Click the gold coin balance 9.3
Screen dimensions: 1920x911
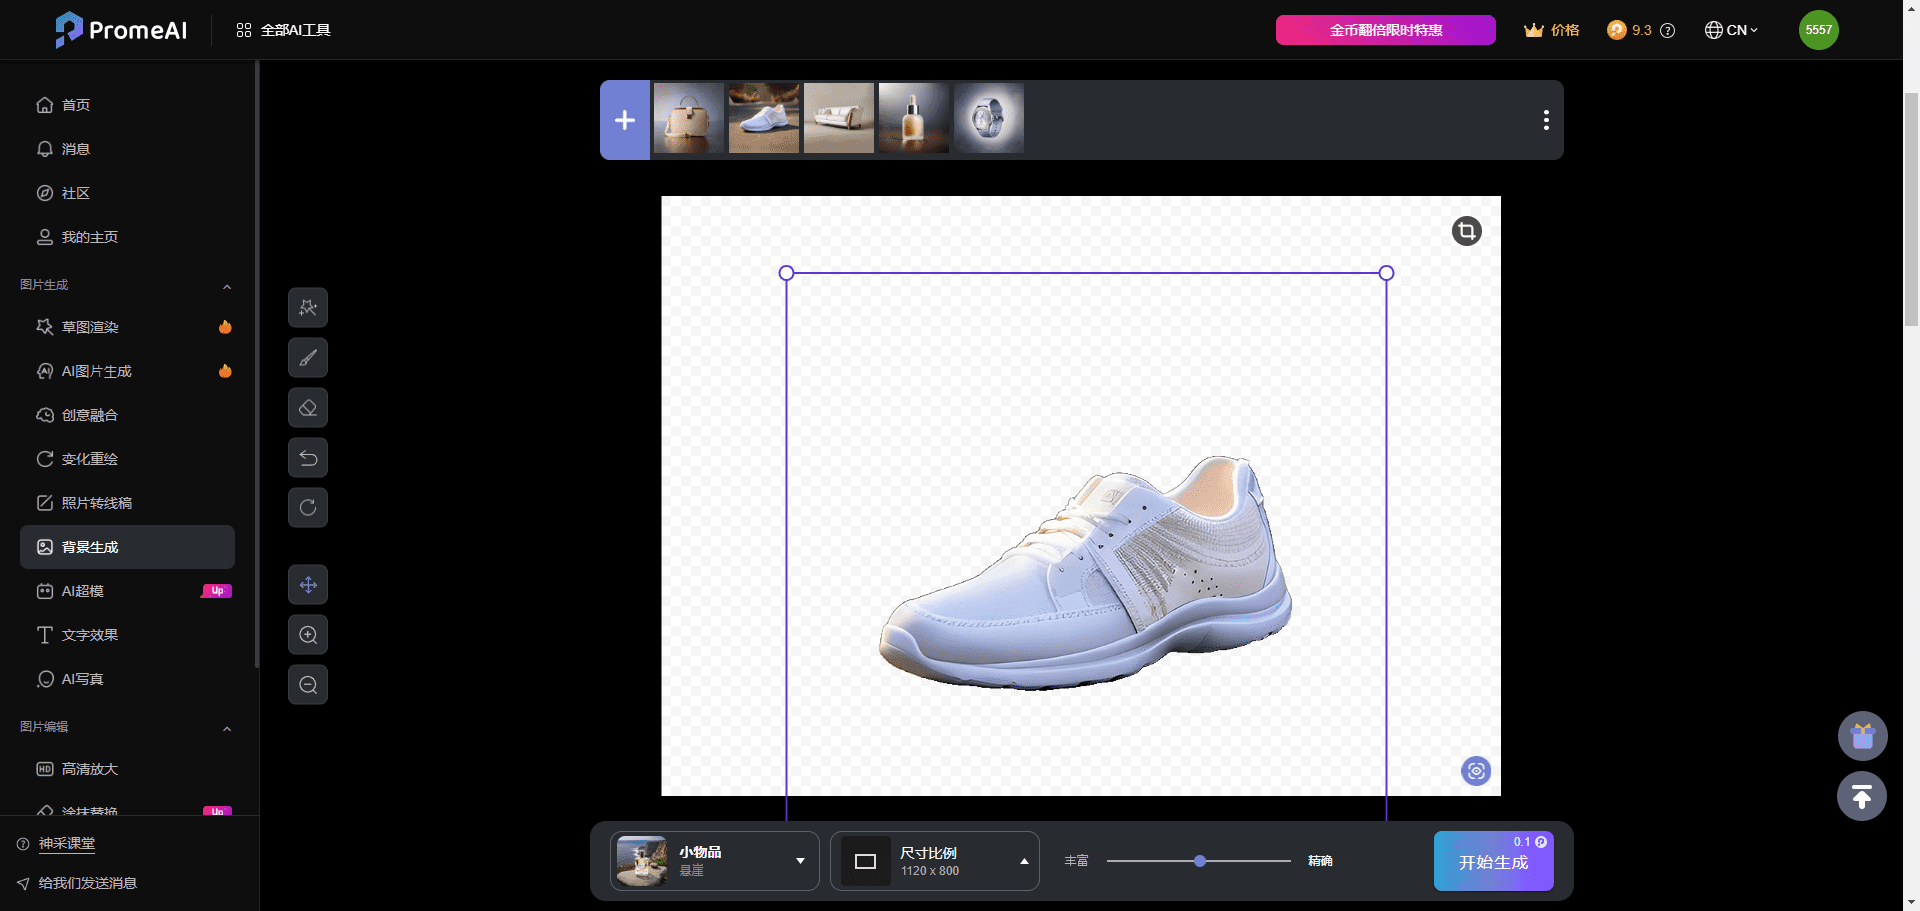point(1629,30)
